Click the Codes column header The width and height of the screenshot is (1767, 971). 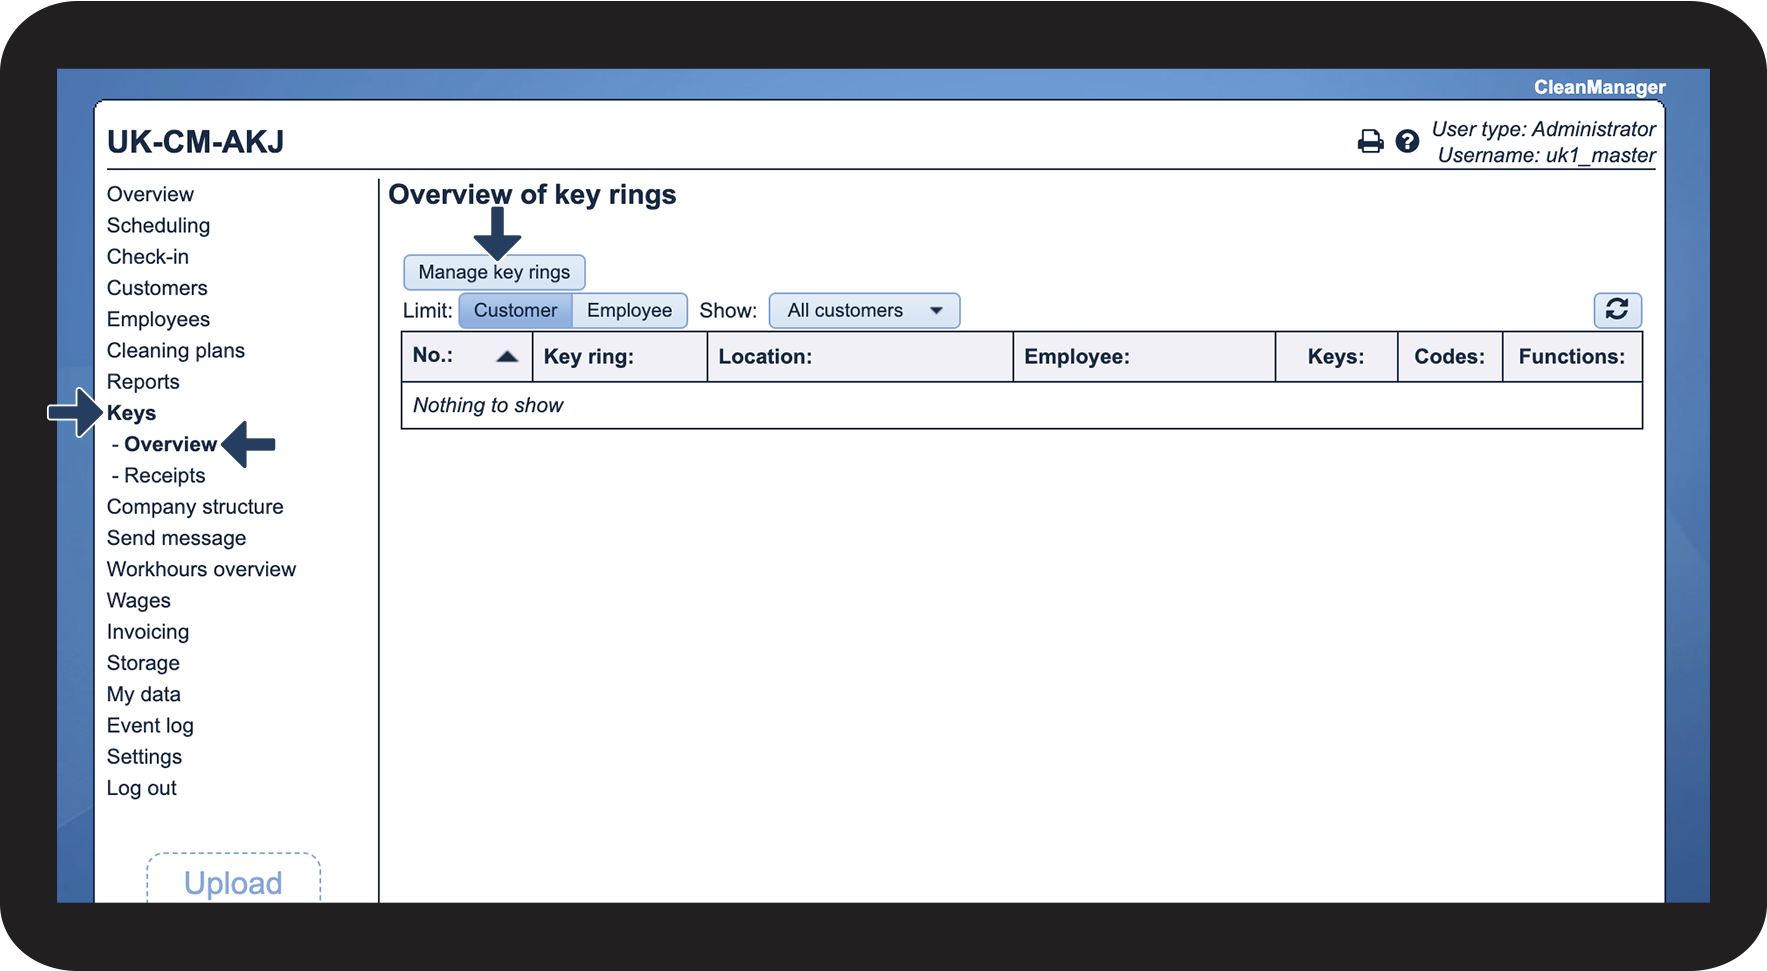click(x=1450, y=356)
